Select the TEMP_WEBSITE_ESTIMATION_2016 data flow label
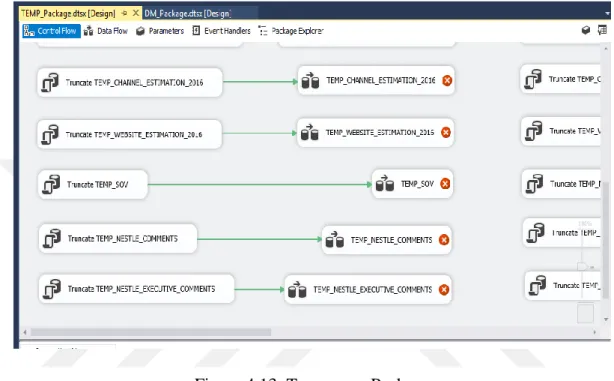Viewport: 614px width, 381px height. click(380, 132)
